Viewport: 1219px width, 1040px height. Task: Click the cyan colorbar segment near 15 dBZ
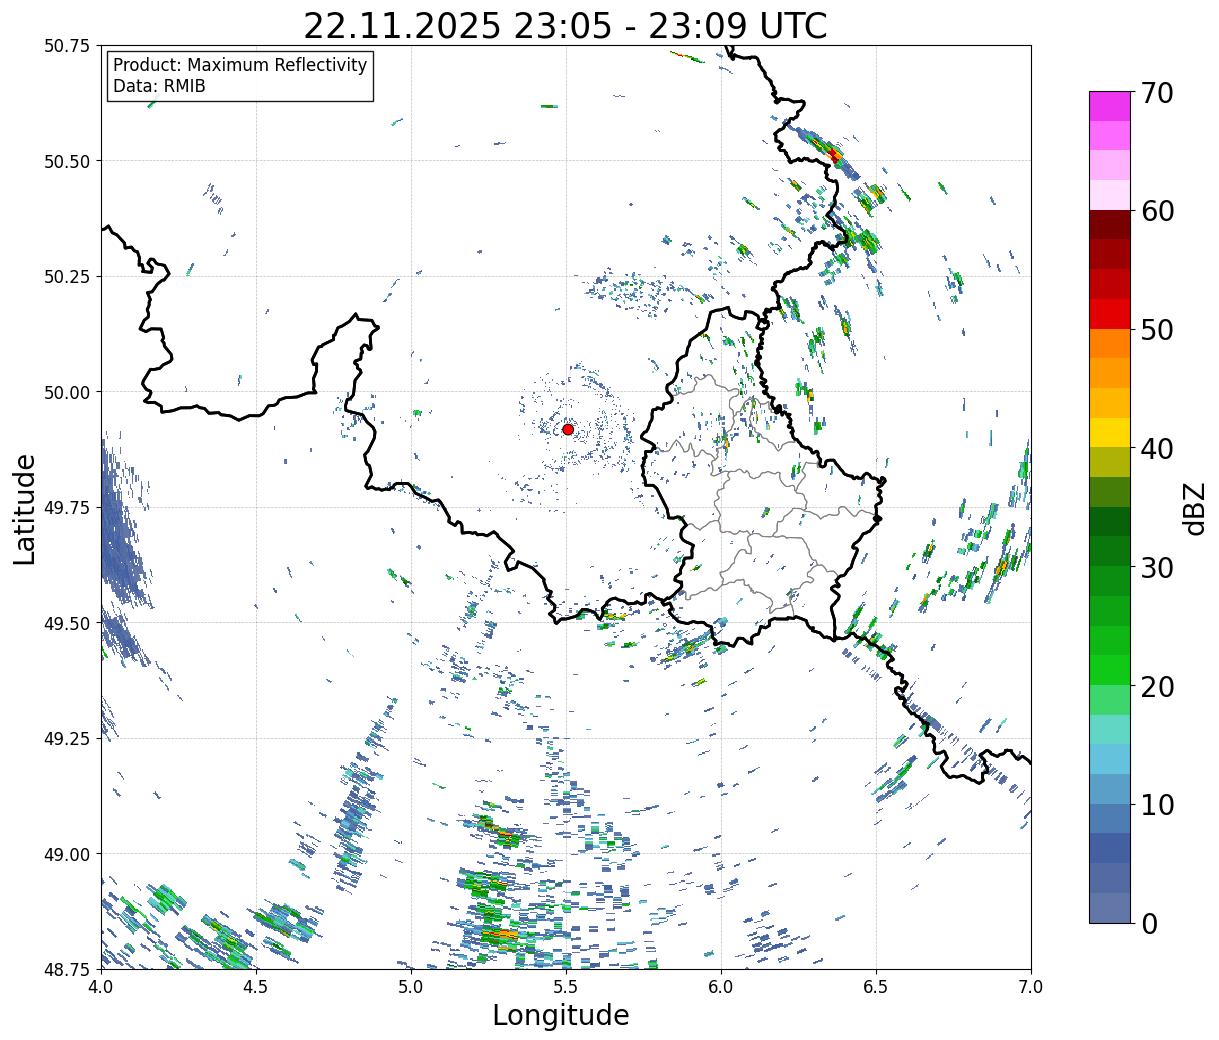(x=1110, y=758)
